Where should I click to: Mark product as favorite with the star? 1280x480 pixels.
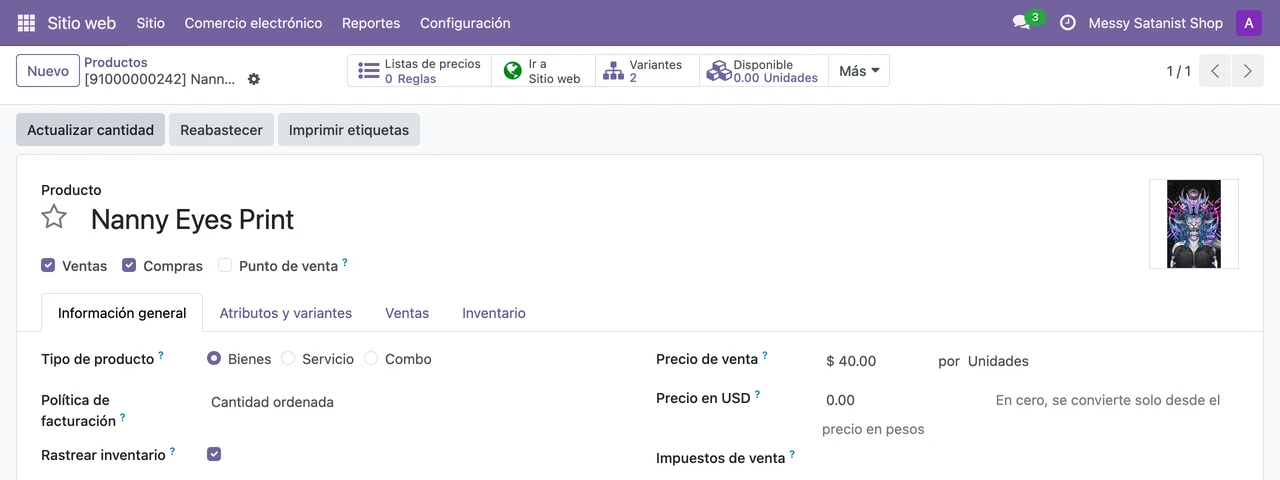pyautogui.click(x=54, y=217)
